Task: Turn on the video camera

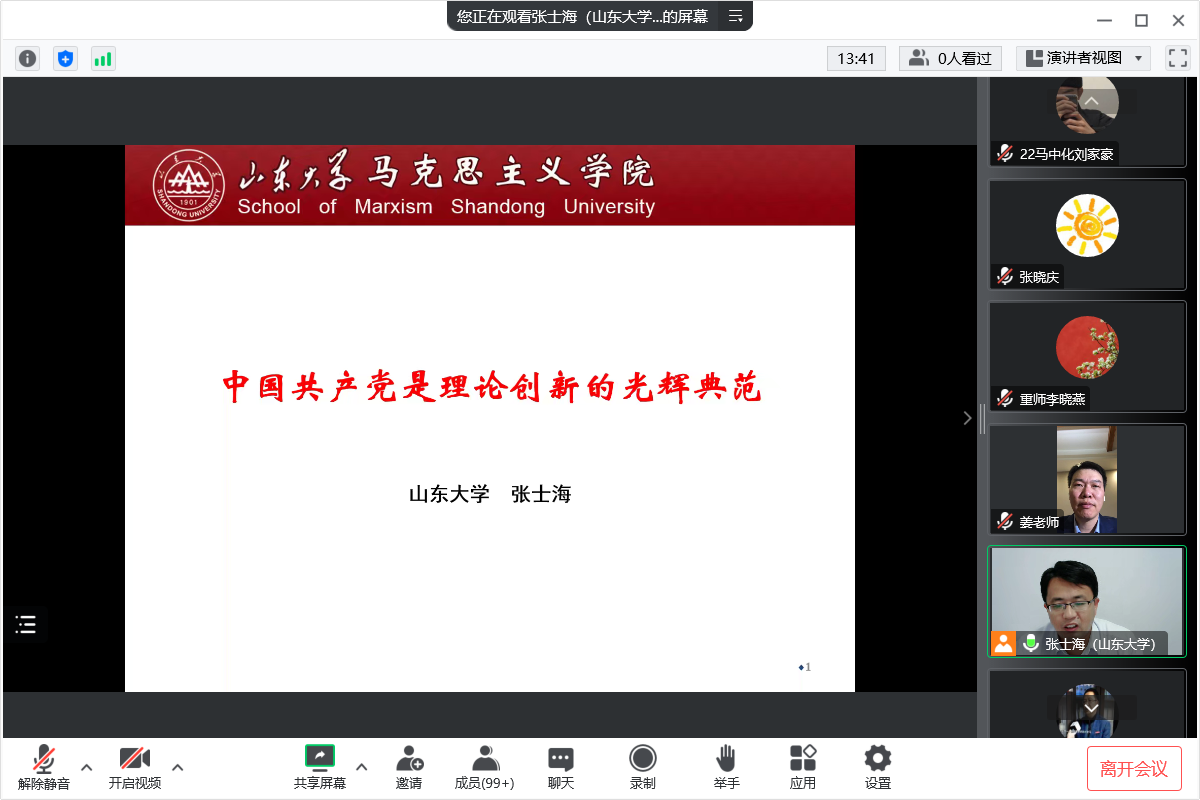Action: point(135,767)
